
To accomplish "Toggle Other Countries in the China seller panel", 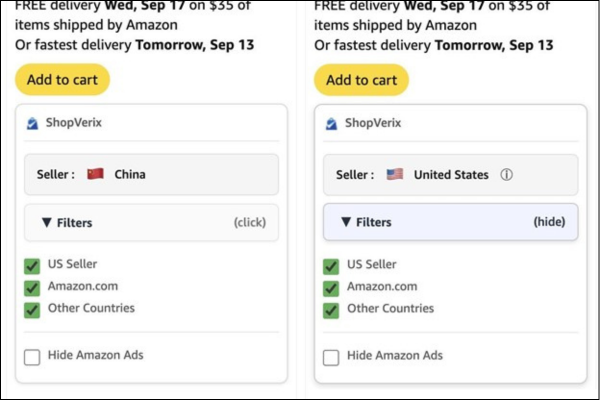I will pyautogui.click(x=32, y=309).
